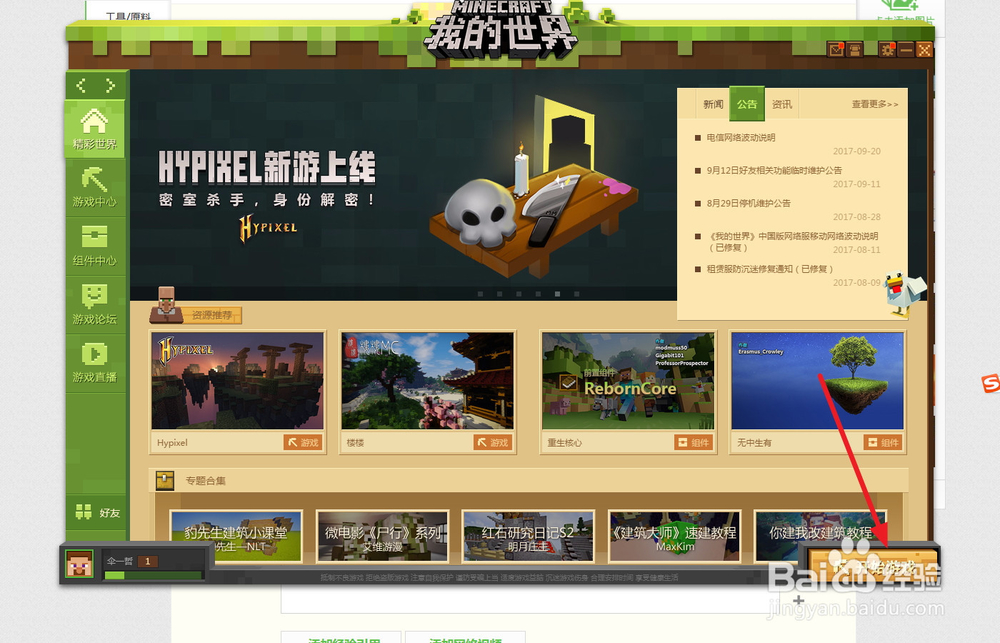Open the 《建筑大师》速建教程 collection
The width and height of the screenshot is (1000, 643).
(675, 536)
